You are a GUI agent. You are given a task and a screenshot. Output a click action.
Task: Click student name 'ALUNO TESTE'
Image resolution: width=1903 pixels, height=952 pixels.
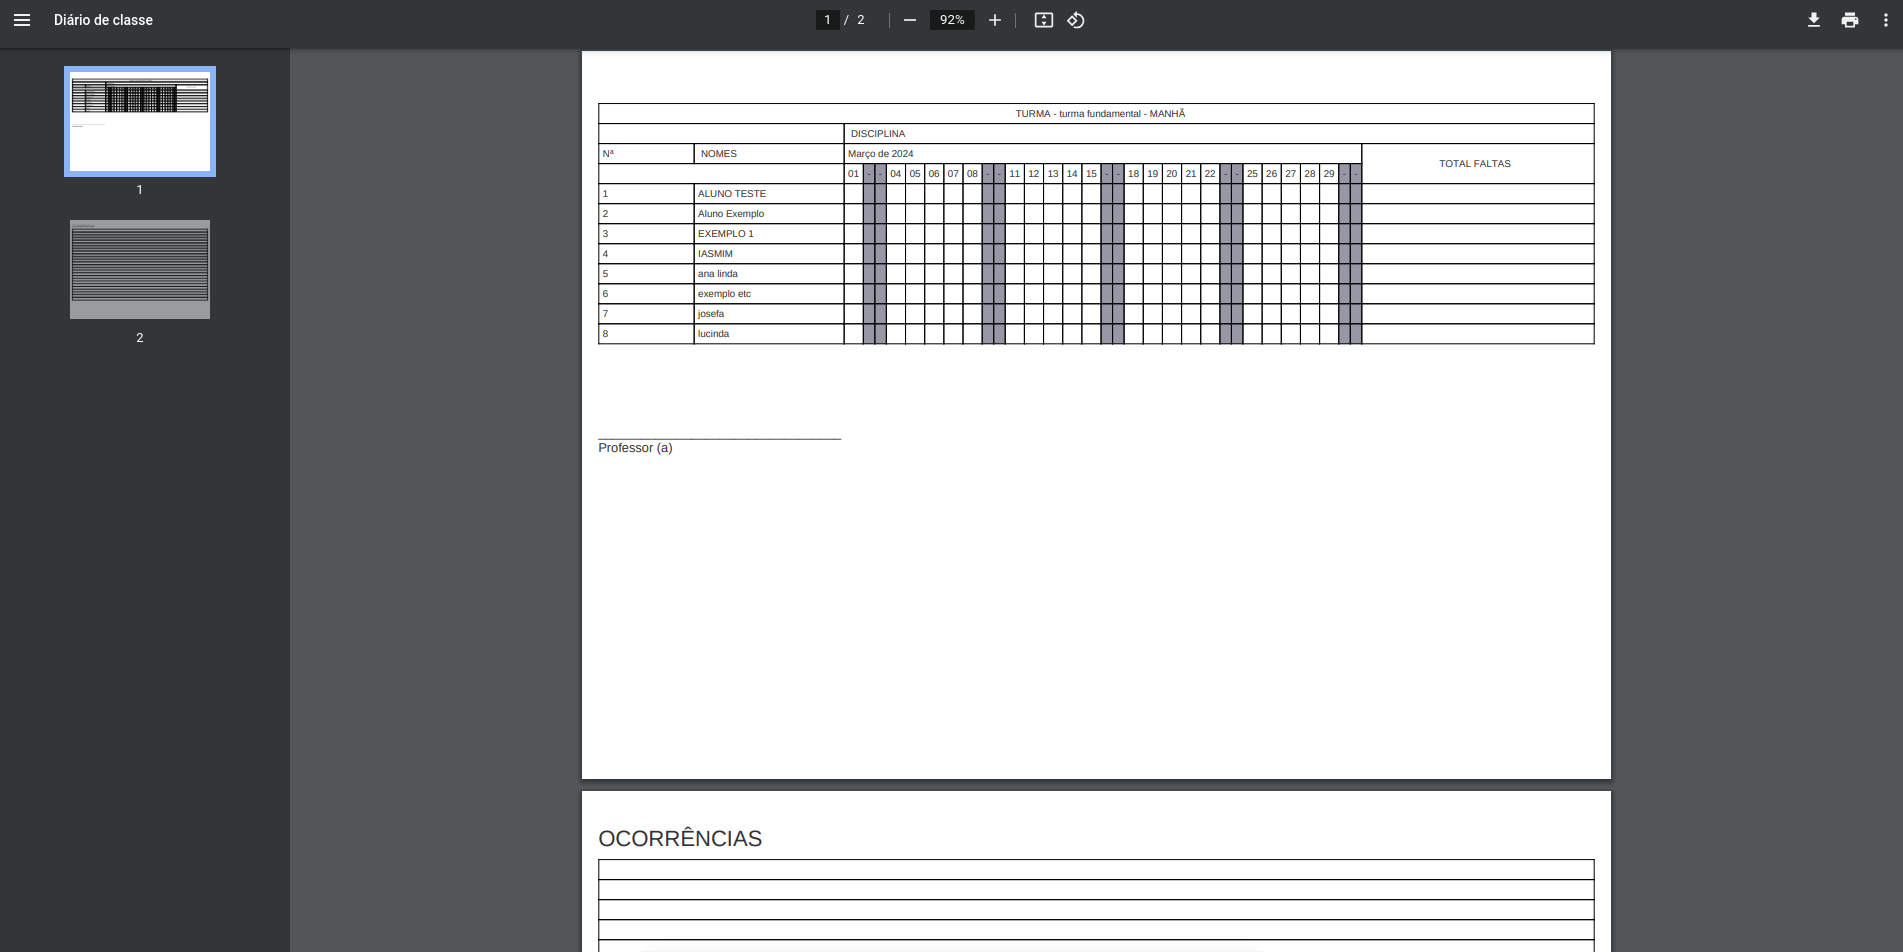[732, 194]
